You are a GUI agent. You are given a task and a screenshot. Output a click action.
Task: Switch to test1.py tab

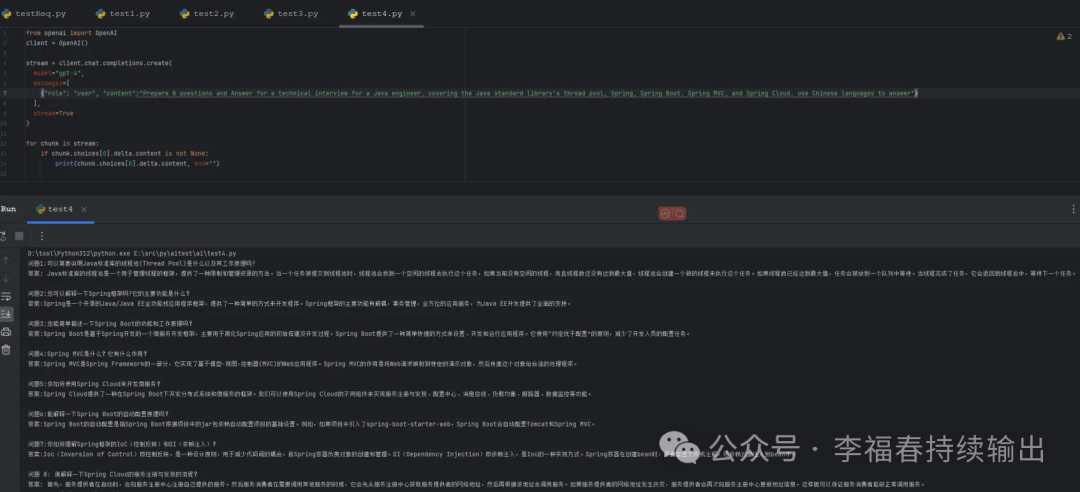(121, 14)
